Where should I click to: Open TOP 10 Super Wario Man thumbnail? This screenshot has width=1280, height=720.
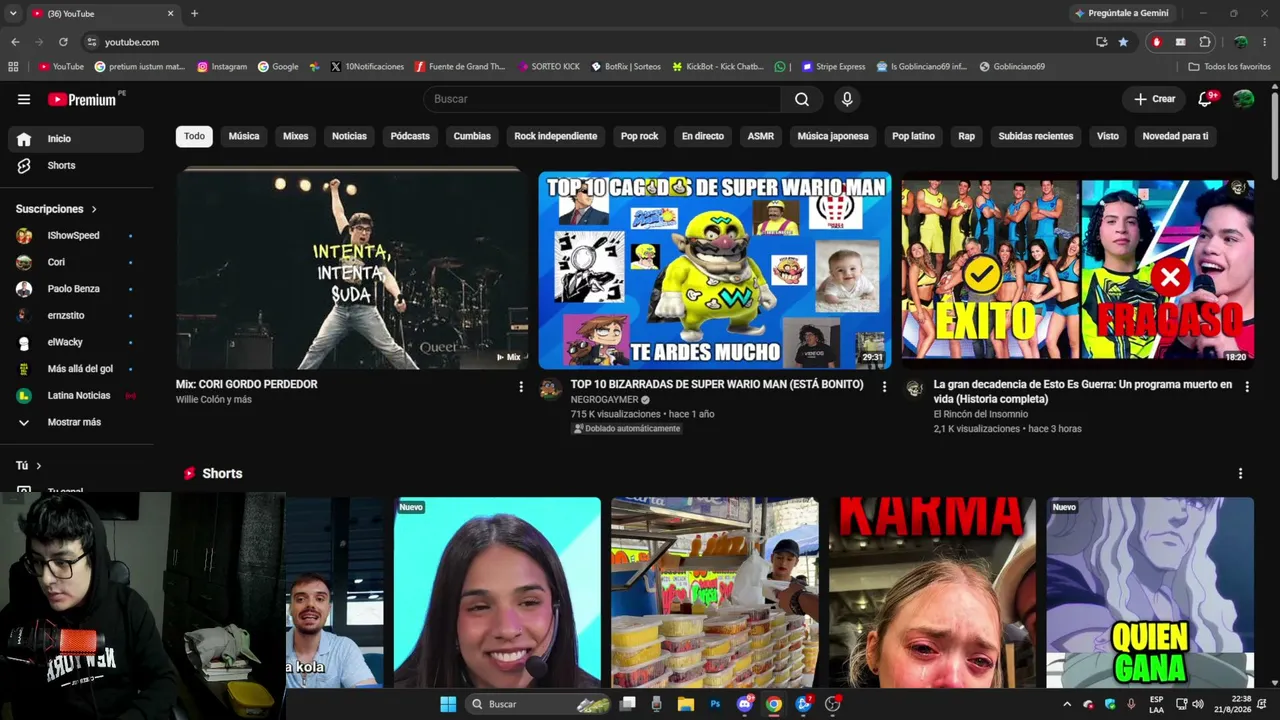pyautogui.click(x=715, y=270)
